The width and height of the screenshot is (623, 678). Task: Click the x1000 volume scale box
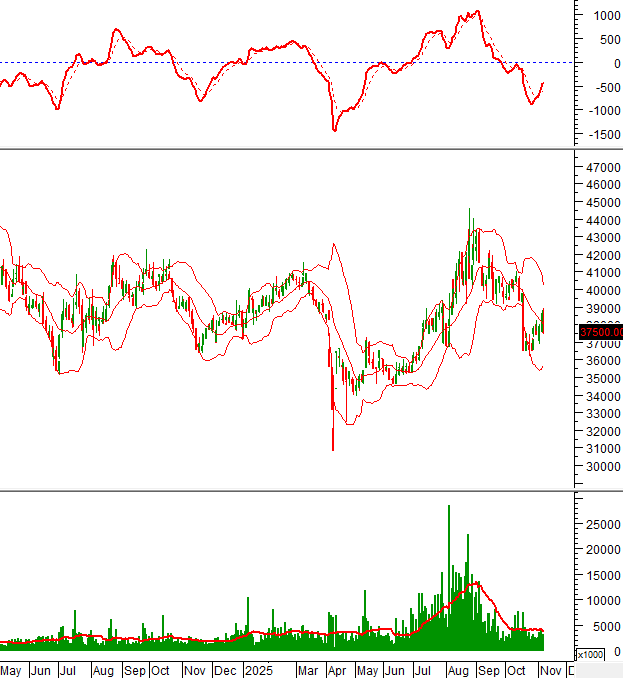pos(590,654)
